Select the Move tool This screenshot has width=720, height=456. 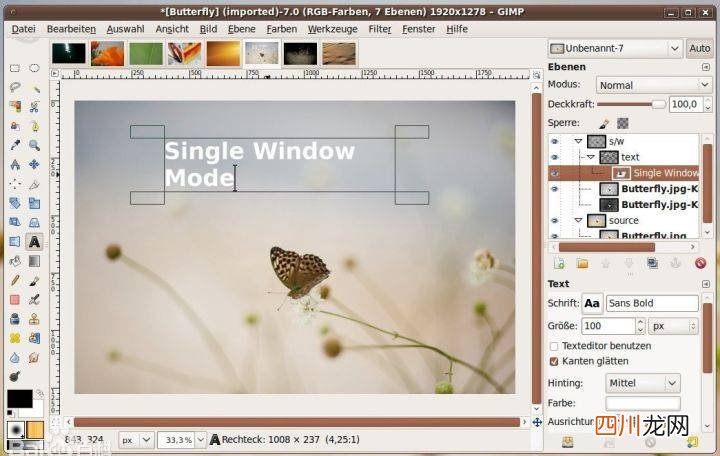pos(34,164)
